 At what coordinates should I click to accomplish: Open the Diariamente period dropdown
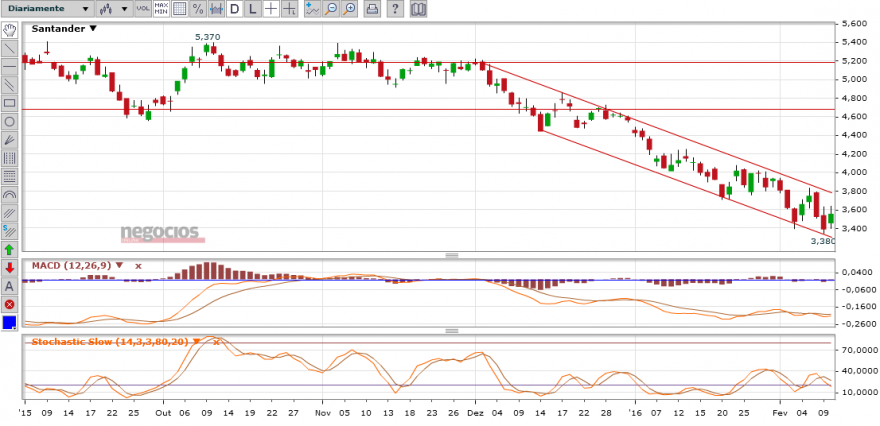(47, 8)
